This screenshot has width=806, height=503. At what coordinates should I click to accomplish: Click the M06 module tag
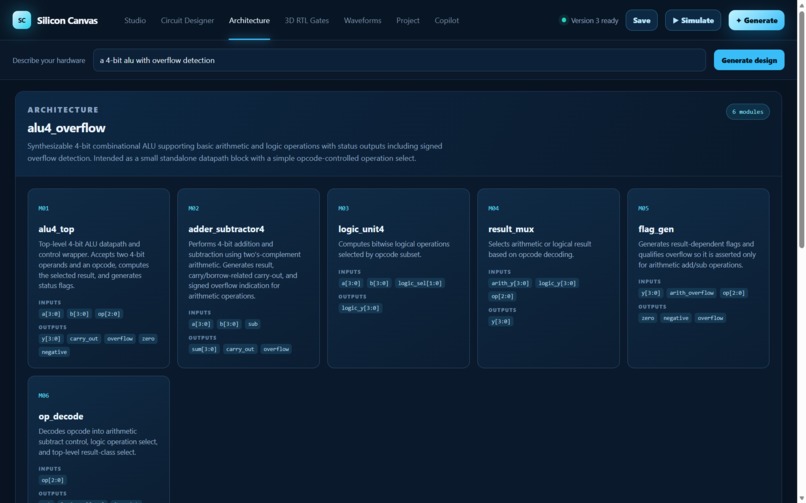[44, 396]
